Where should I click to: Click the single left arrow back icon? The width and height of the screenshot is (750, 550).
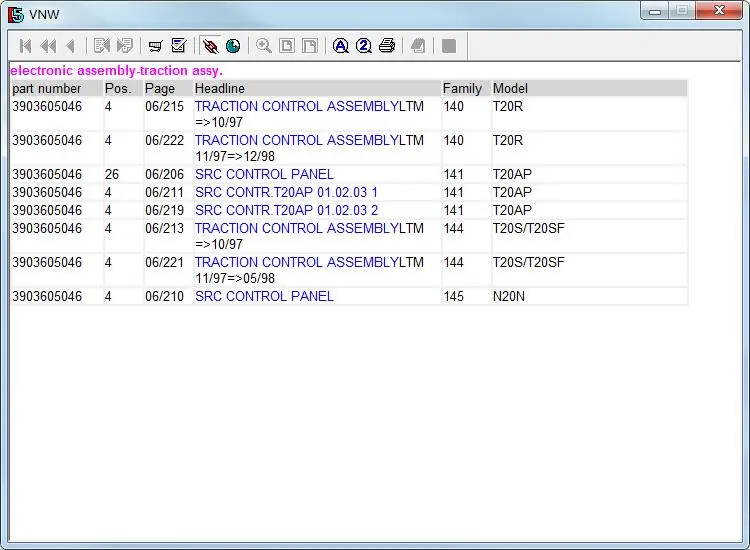(71, 46)
